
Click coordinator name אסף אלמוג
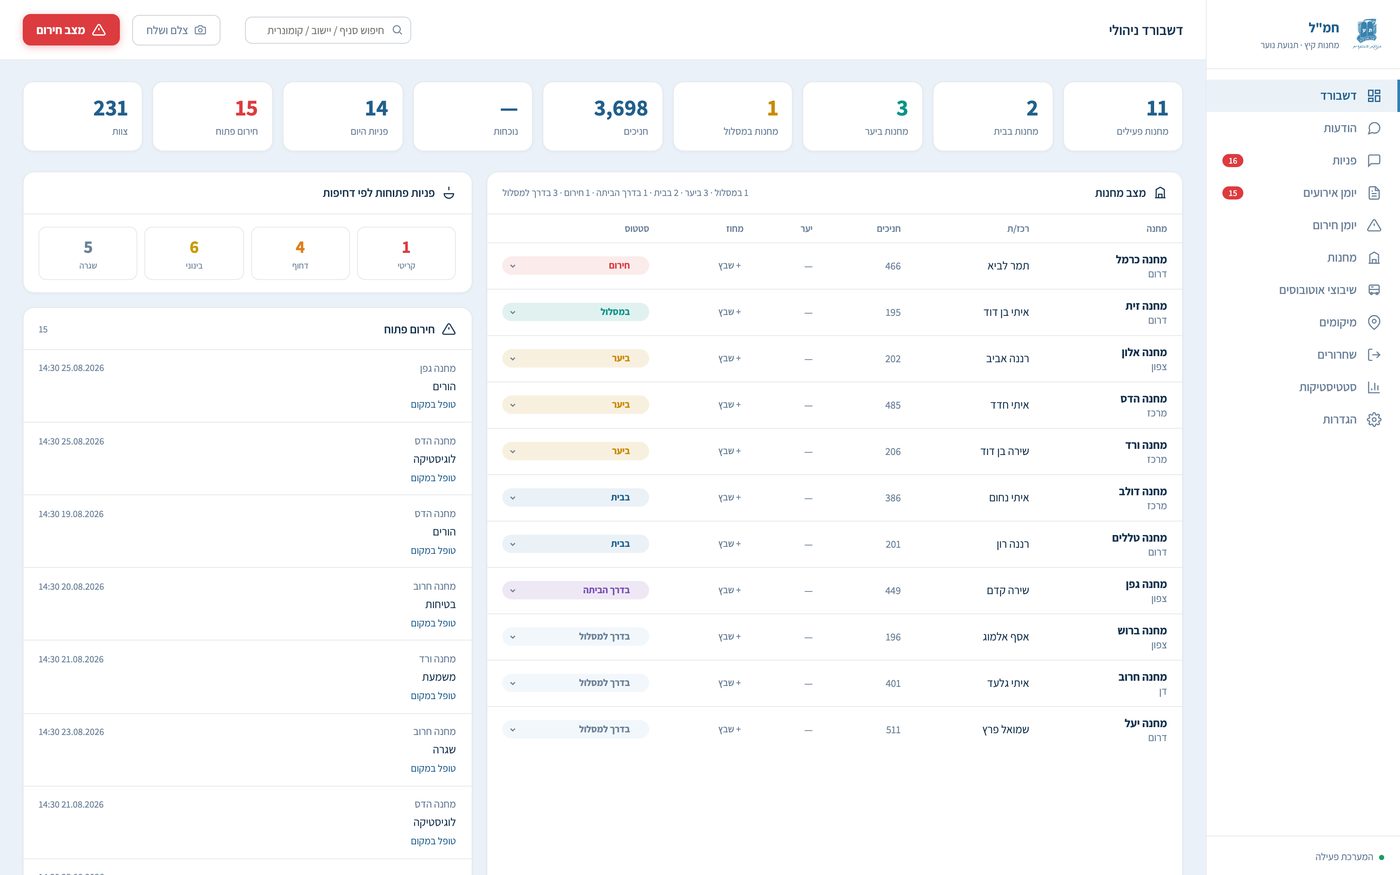point(1006,636)
